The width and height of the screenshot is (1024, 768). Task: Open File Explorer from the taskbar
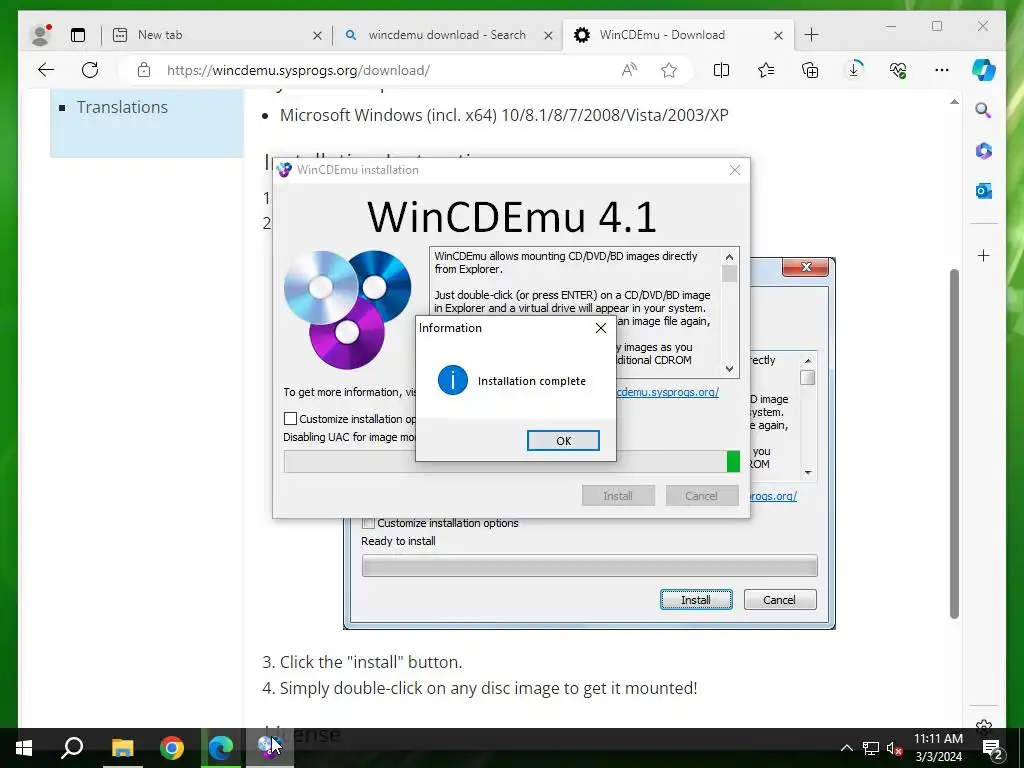[x=122, y=748]
